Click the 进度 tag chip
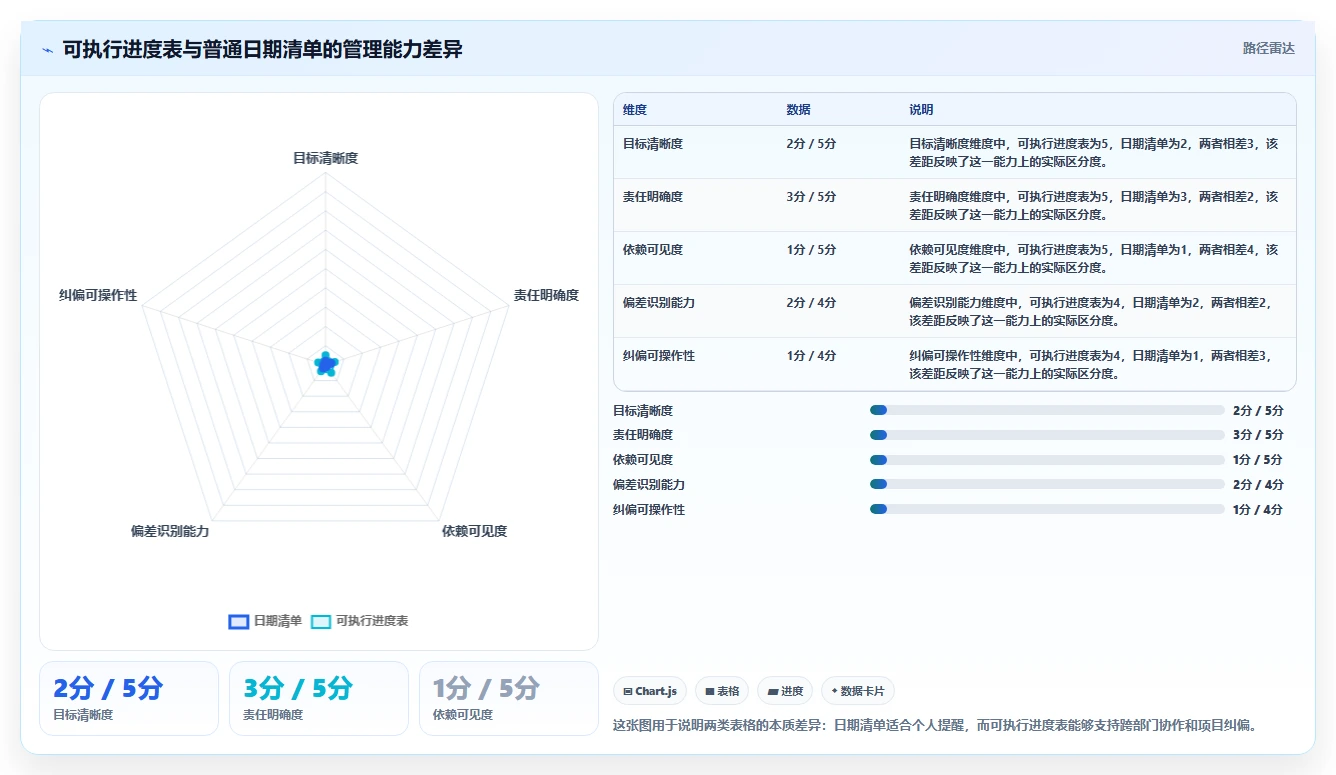This screenshot has height=775, width=1336. point(785,691)
